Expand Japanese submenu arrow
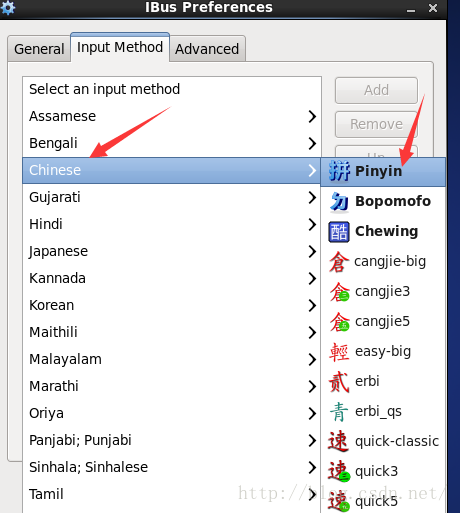 click(312, 251)
